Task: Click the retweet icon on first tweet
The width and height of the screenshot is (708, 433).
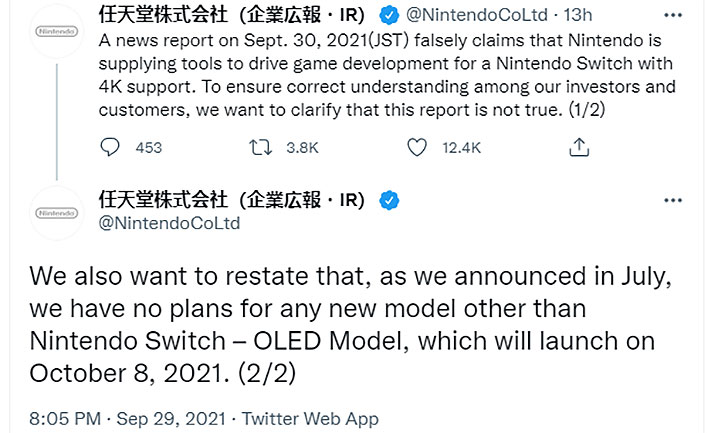Action: [x=261, y=147]
